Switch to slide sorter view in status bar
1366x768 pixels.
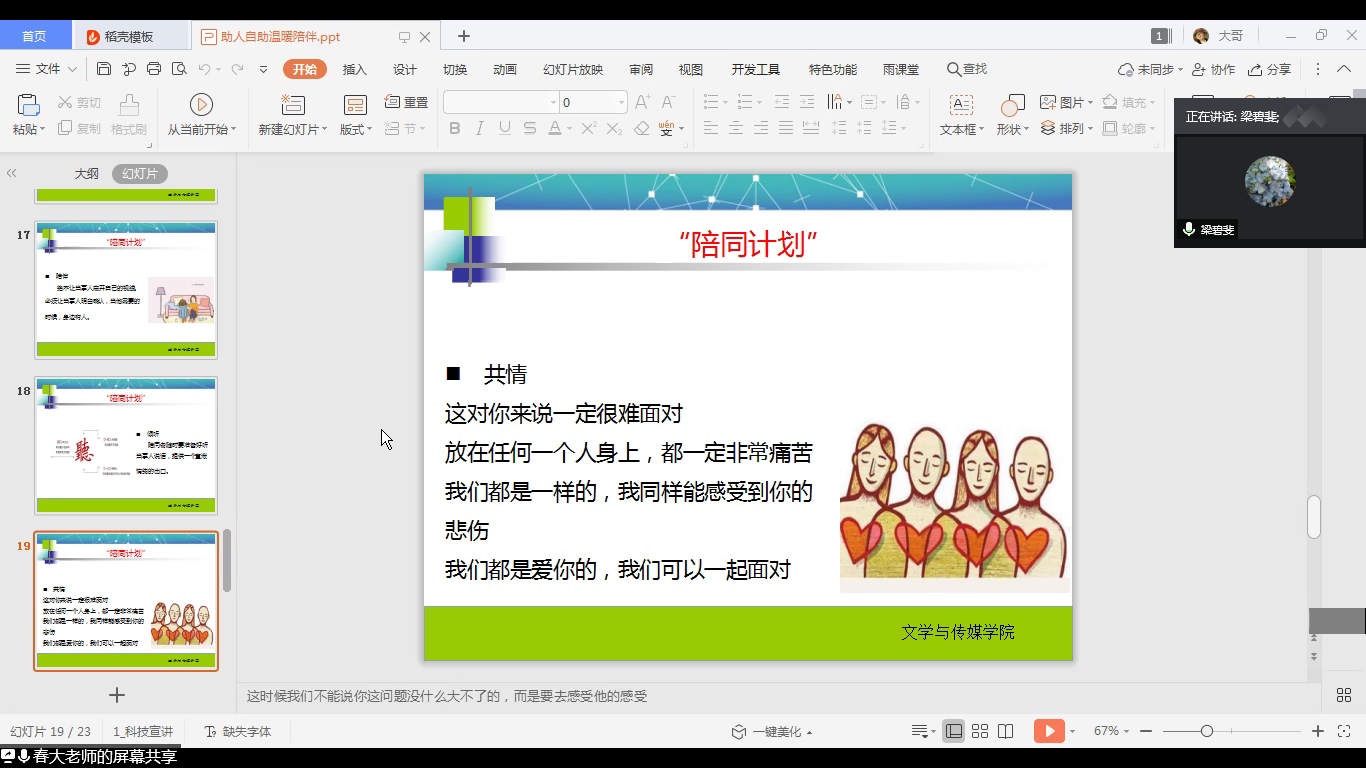(980, 731)
